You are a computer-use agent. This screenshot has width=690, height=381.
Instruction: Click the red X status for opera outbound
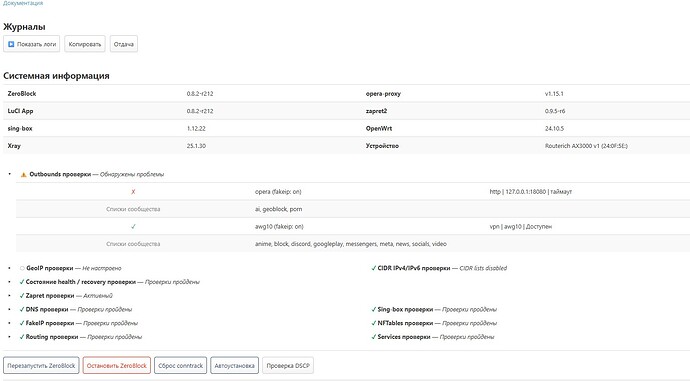tap(133, 192)
